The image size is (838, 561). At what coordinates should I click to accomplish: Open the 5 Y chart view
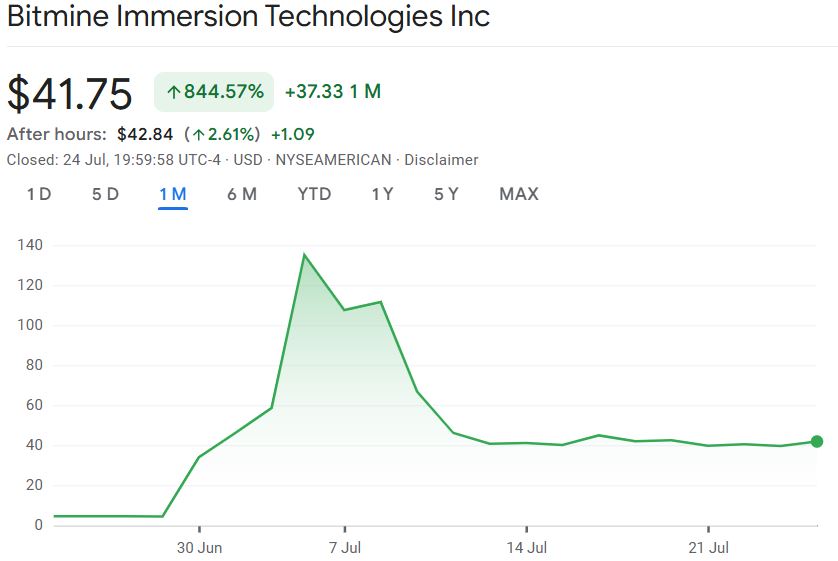tap(446, 194)
